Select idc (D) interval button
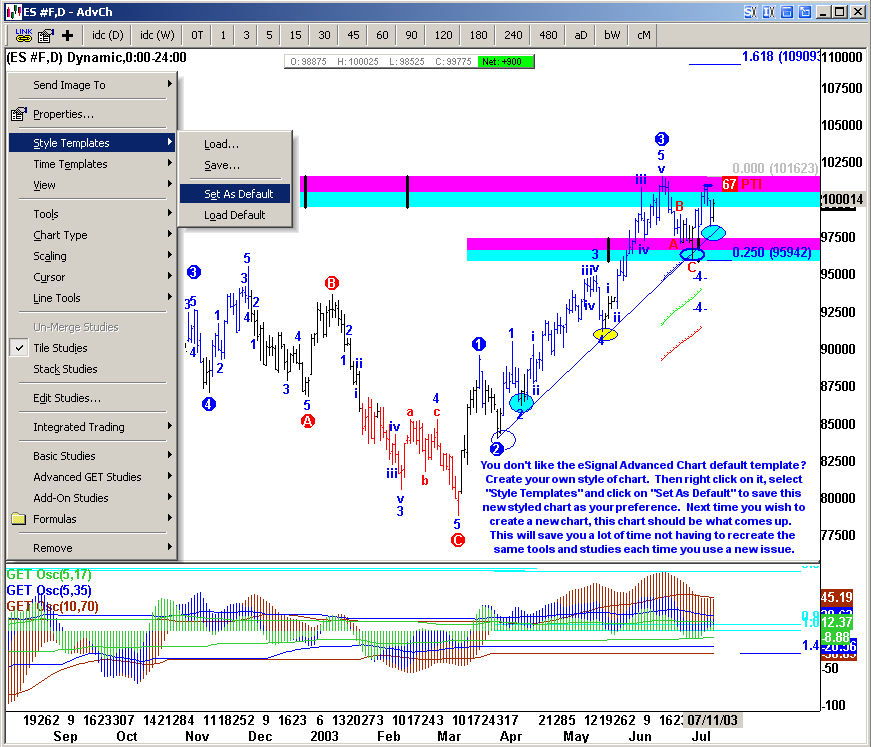 tap(108, 36)
